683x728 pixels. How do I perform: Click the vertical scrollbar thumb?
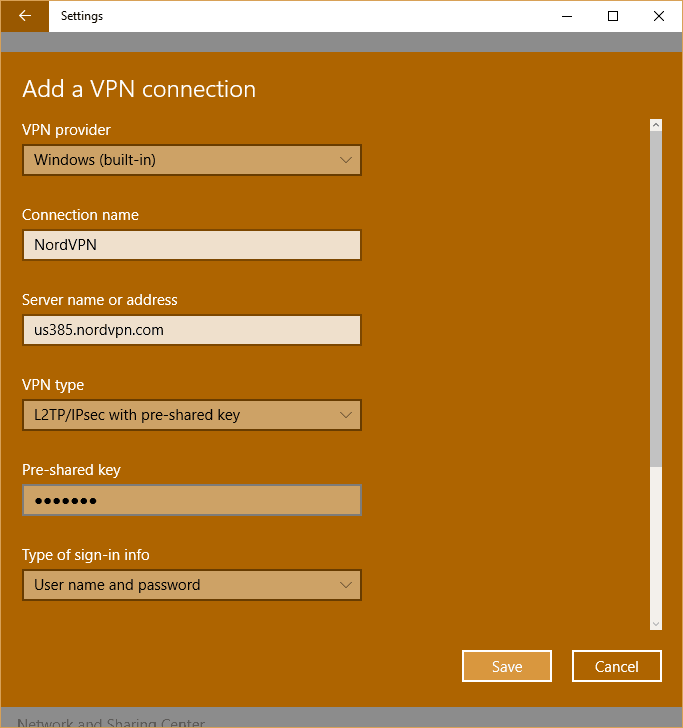pos(656,299)
